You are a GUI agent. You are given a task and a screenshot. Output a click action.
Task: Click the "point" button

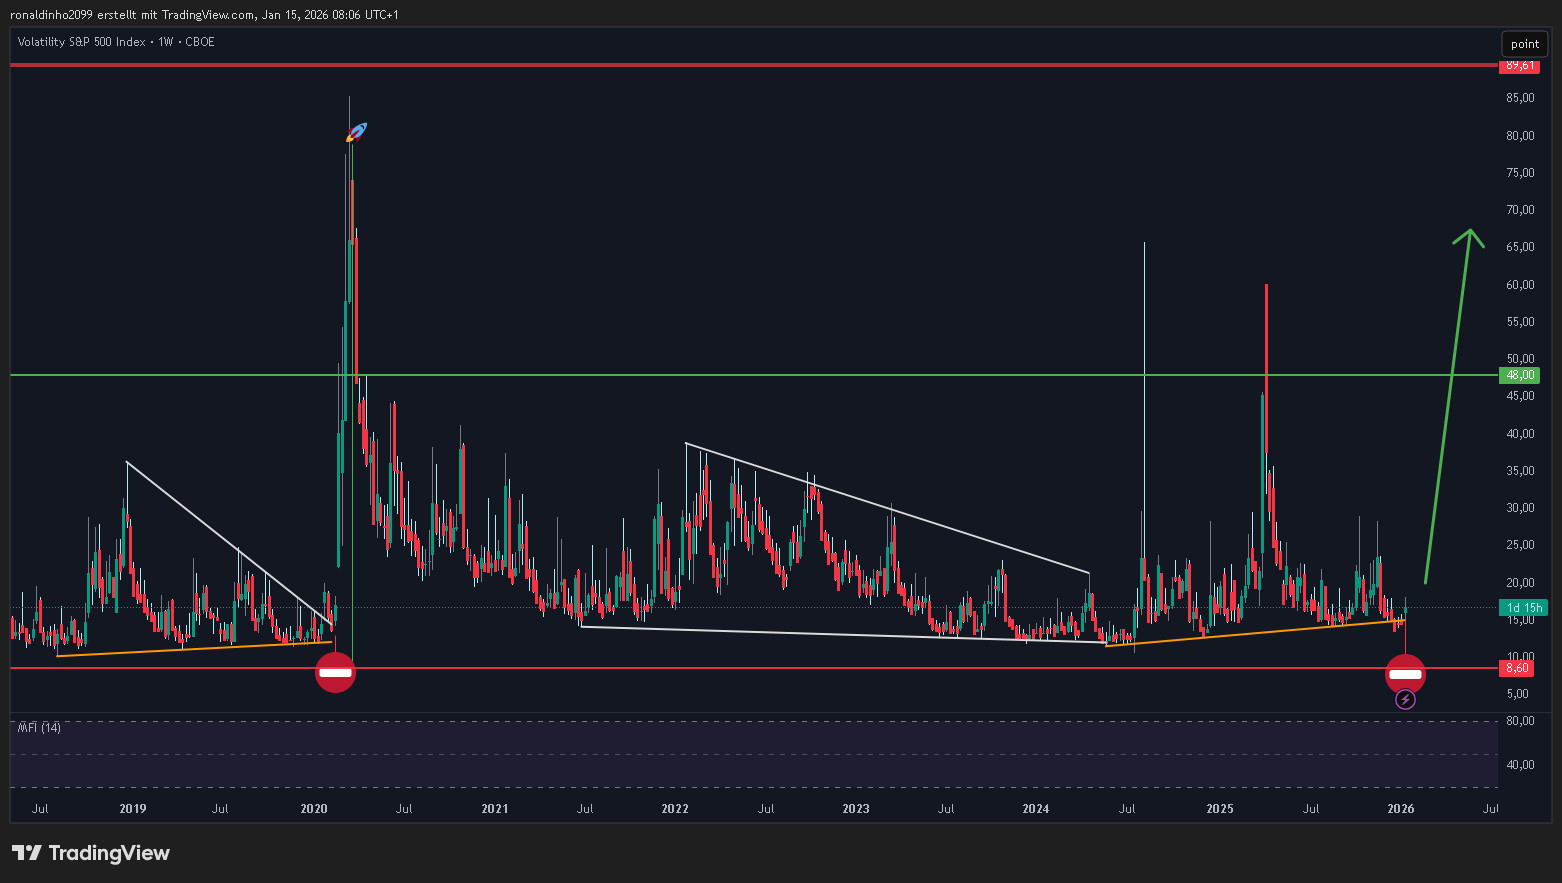pos(1525,44)
